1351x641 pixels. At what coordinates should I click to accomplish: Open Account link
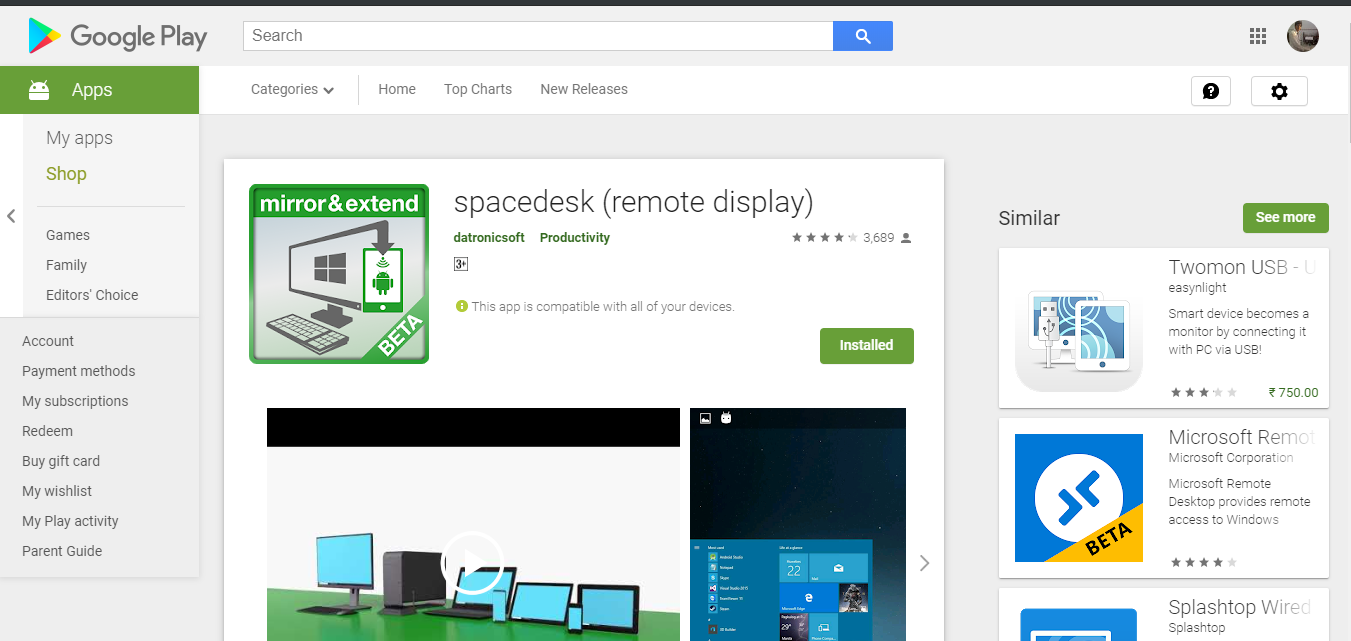coord(48,341)
